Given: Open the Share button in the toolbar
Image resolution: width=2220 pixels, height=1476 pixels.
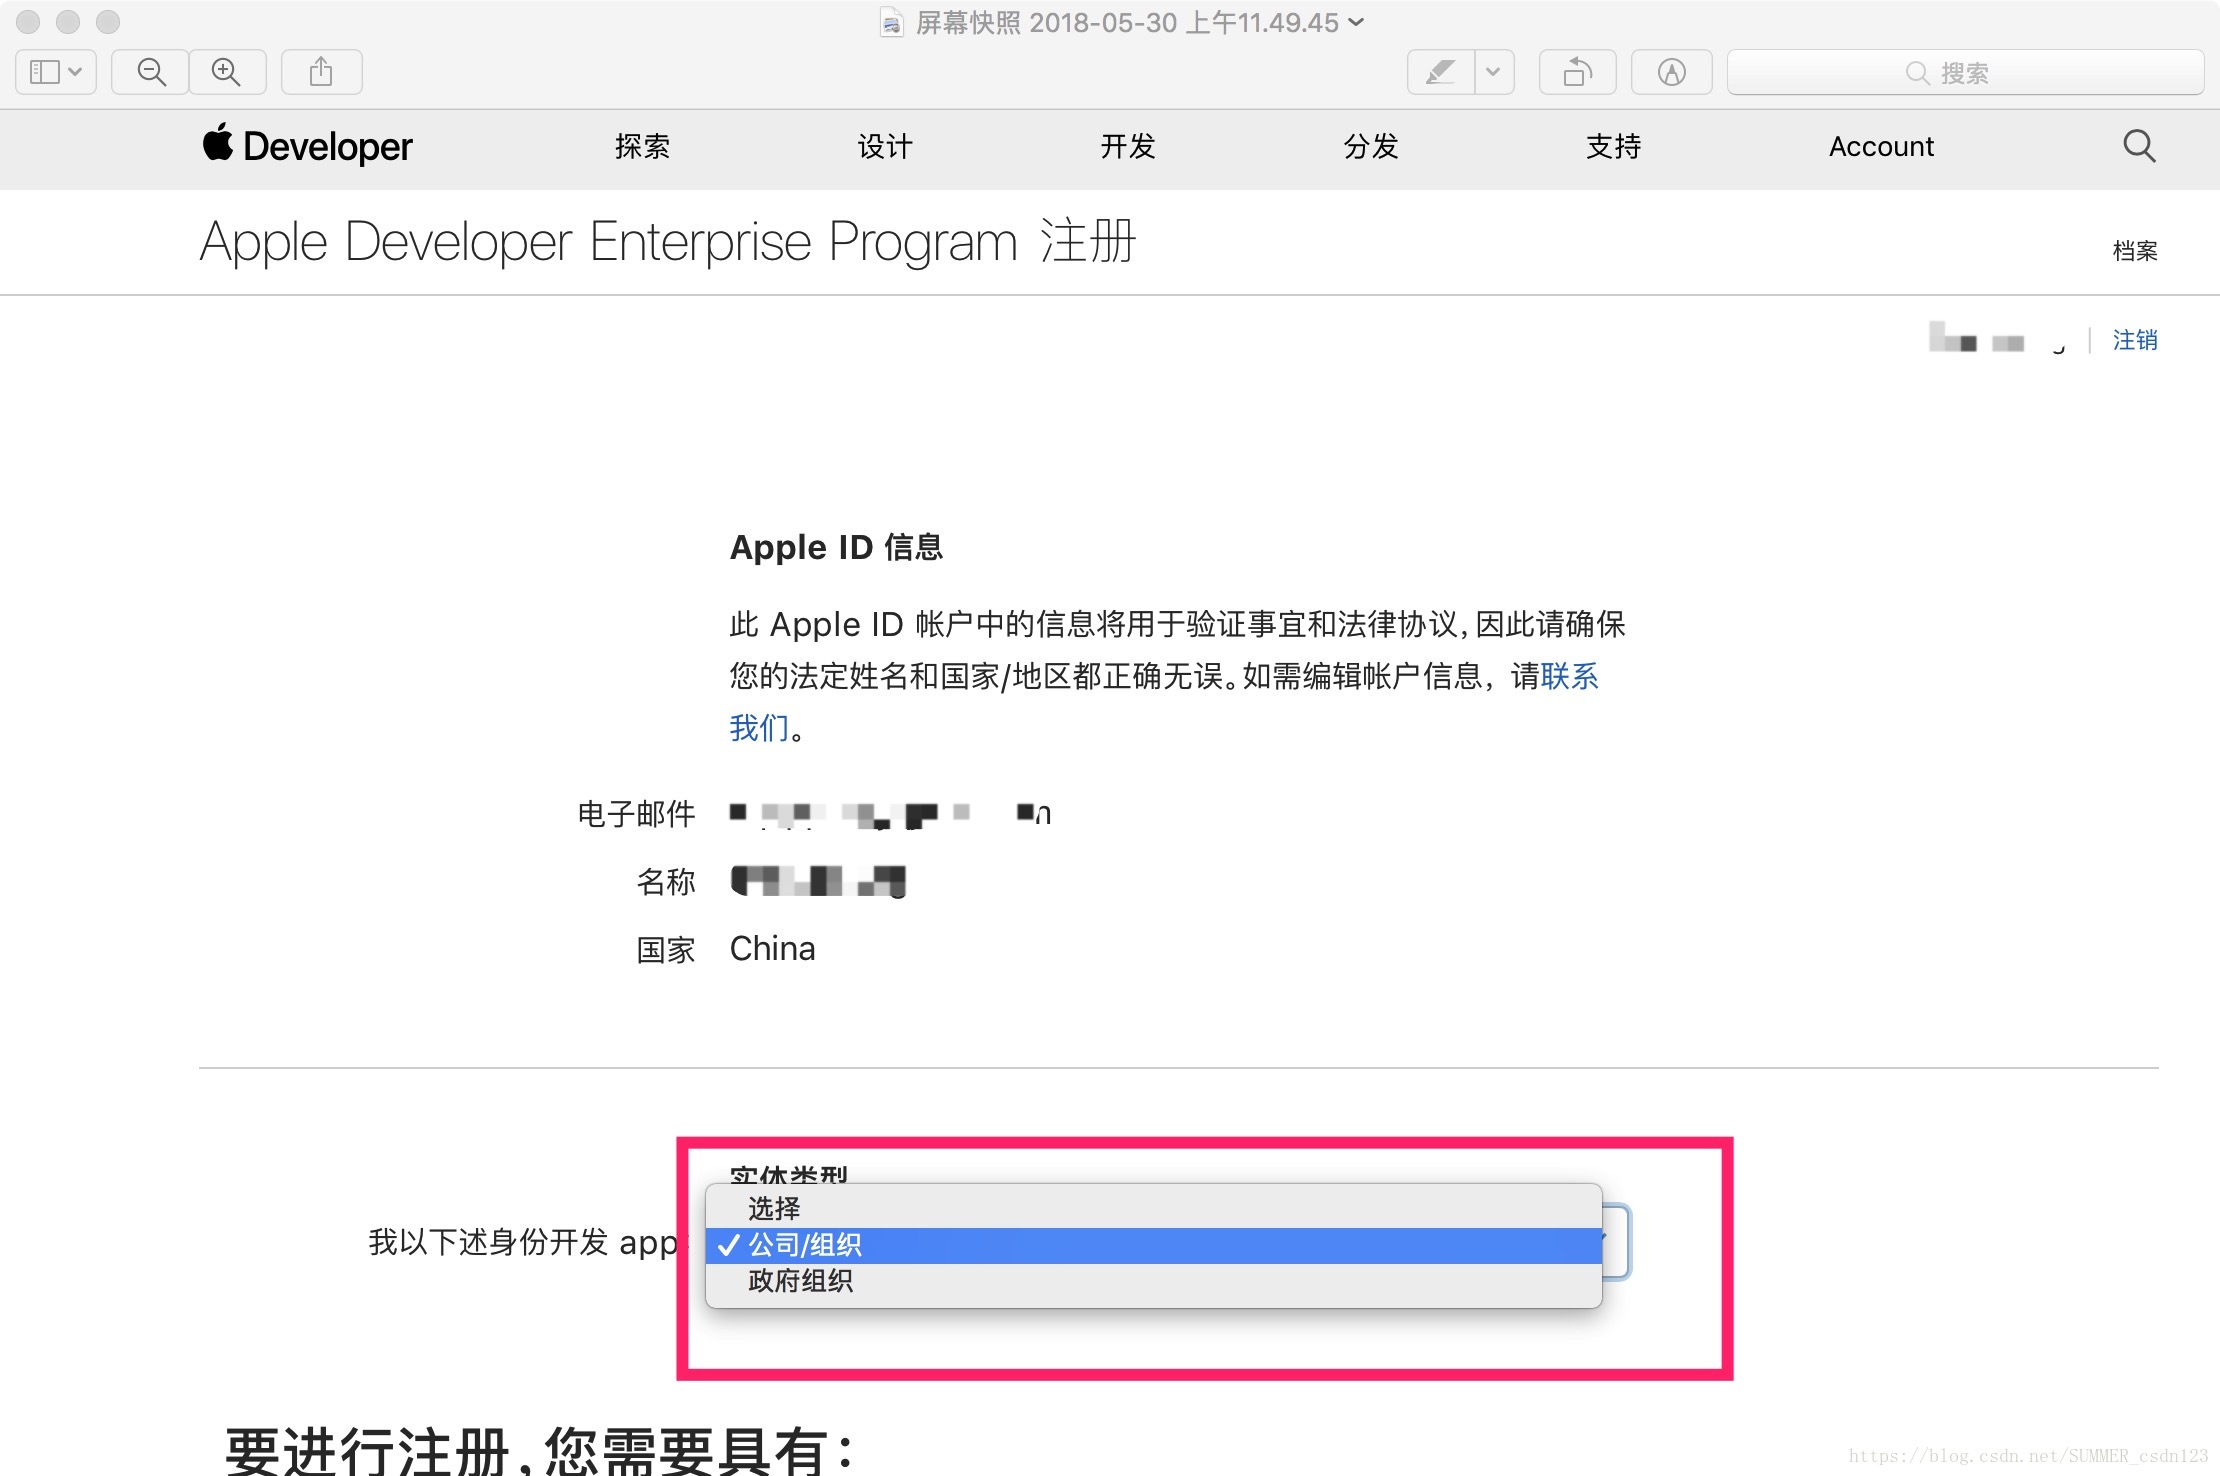Looking at the screenshot, I should pyautogui.click(x=321, y=72).
